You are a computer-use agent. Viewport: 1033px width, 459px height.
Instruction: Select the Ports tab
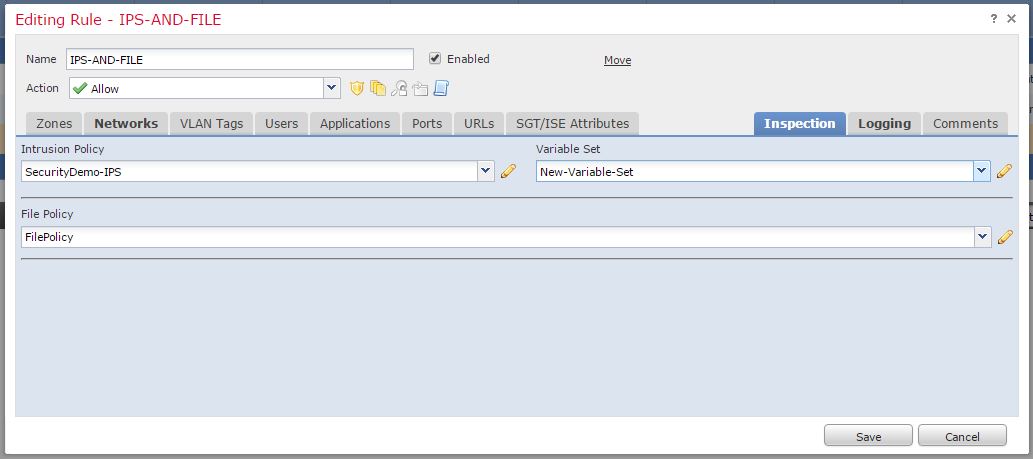pos(427,124)
